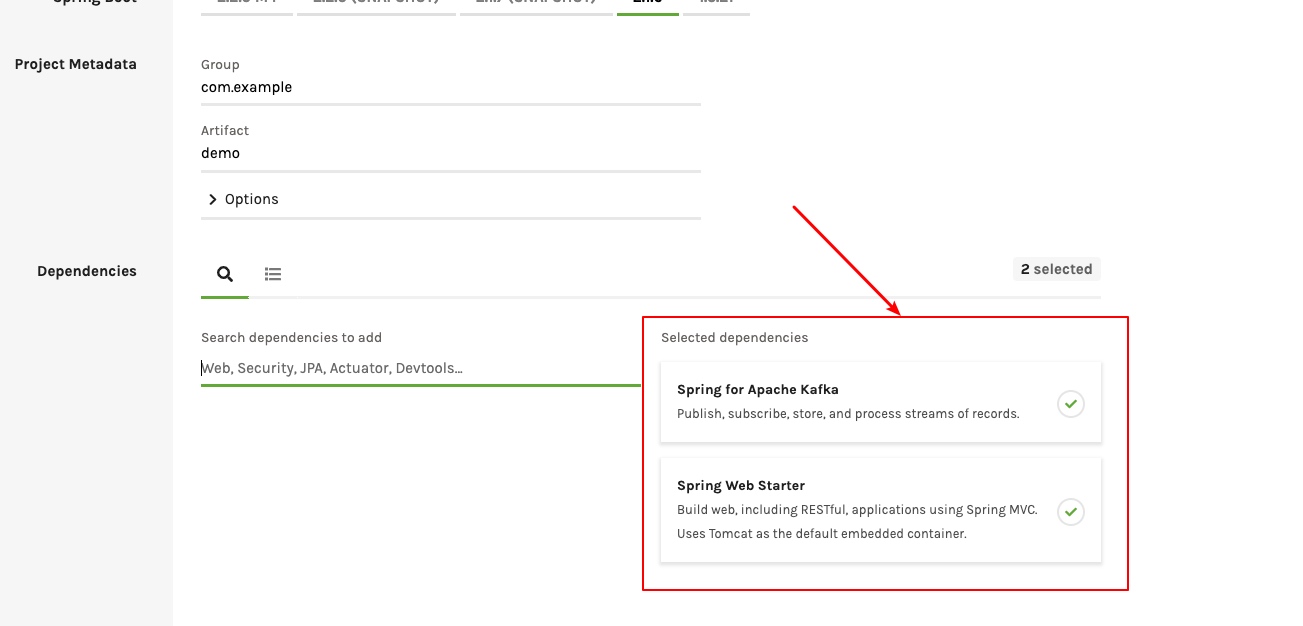
Task: Uncheck the Spring for Apache Kafka checkmark
Action: click(1071, 404)
